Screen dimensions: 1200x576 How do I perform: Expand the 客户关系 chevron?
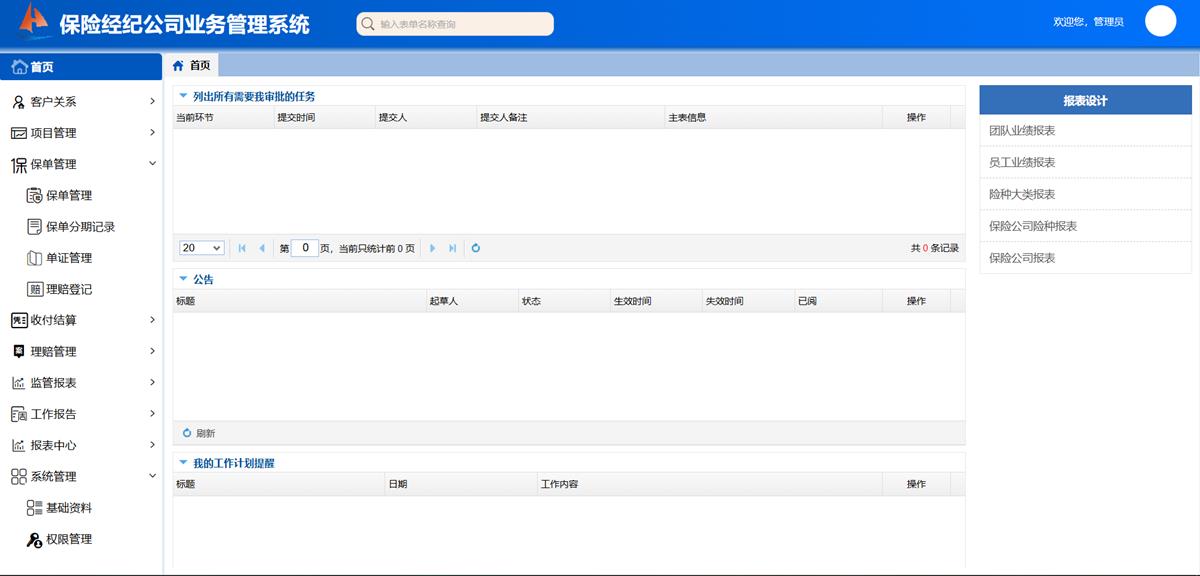(x=152, y=102)
